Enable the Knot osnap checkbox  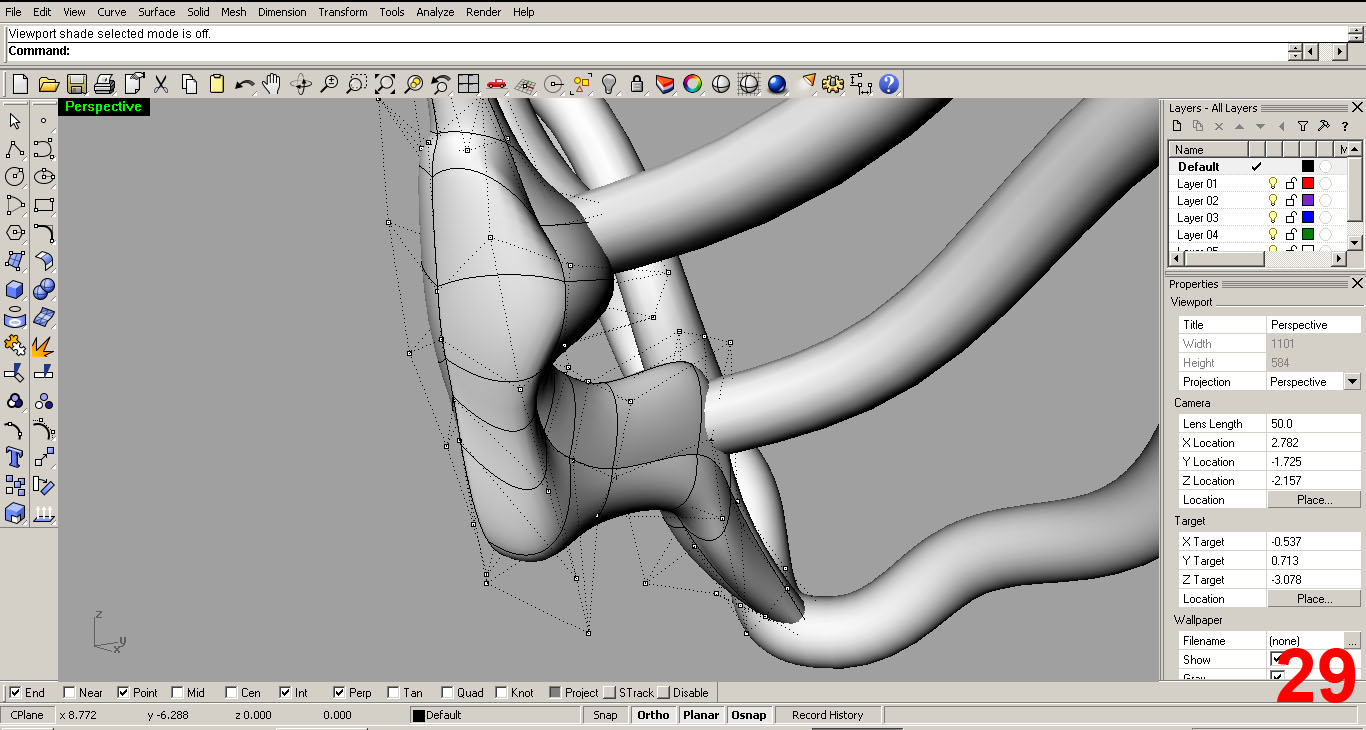point(500,692)
